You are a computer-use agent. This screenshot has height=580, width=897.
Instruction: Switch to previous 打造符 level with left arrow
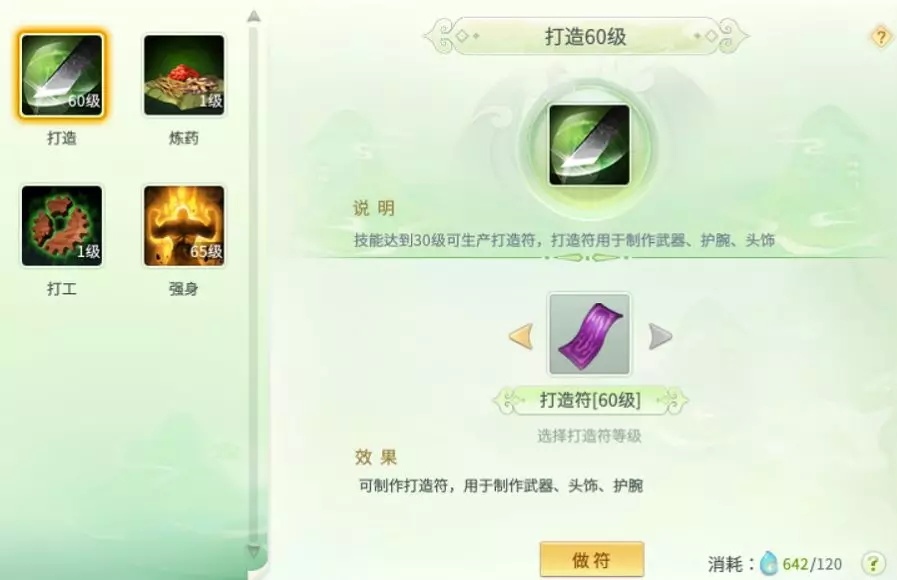coord(521,336)
